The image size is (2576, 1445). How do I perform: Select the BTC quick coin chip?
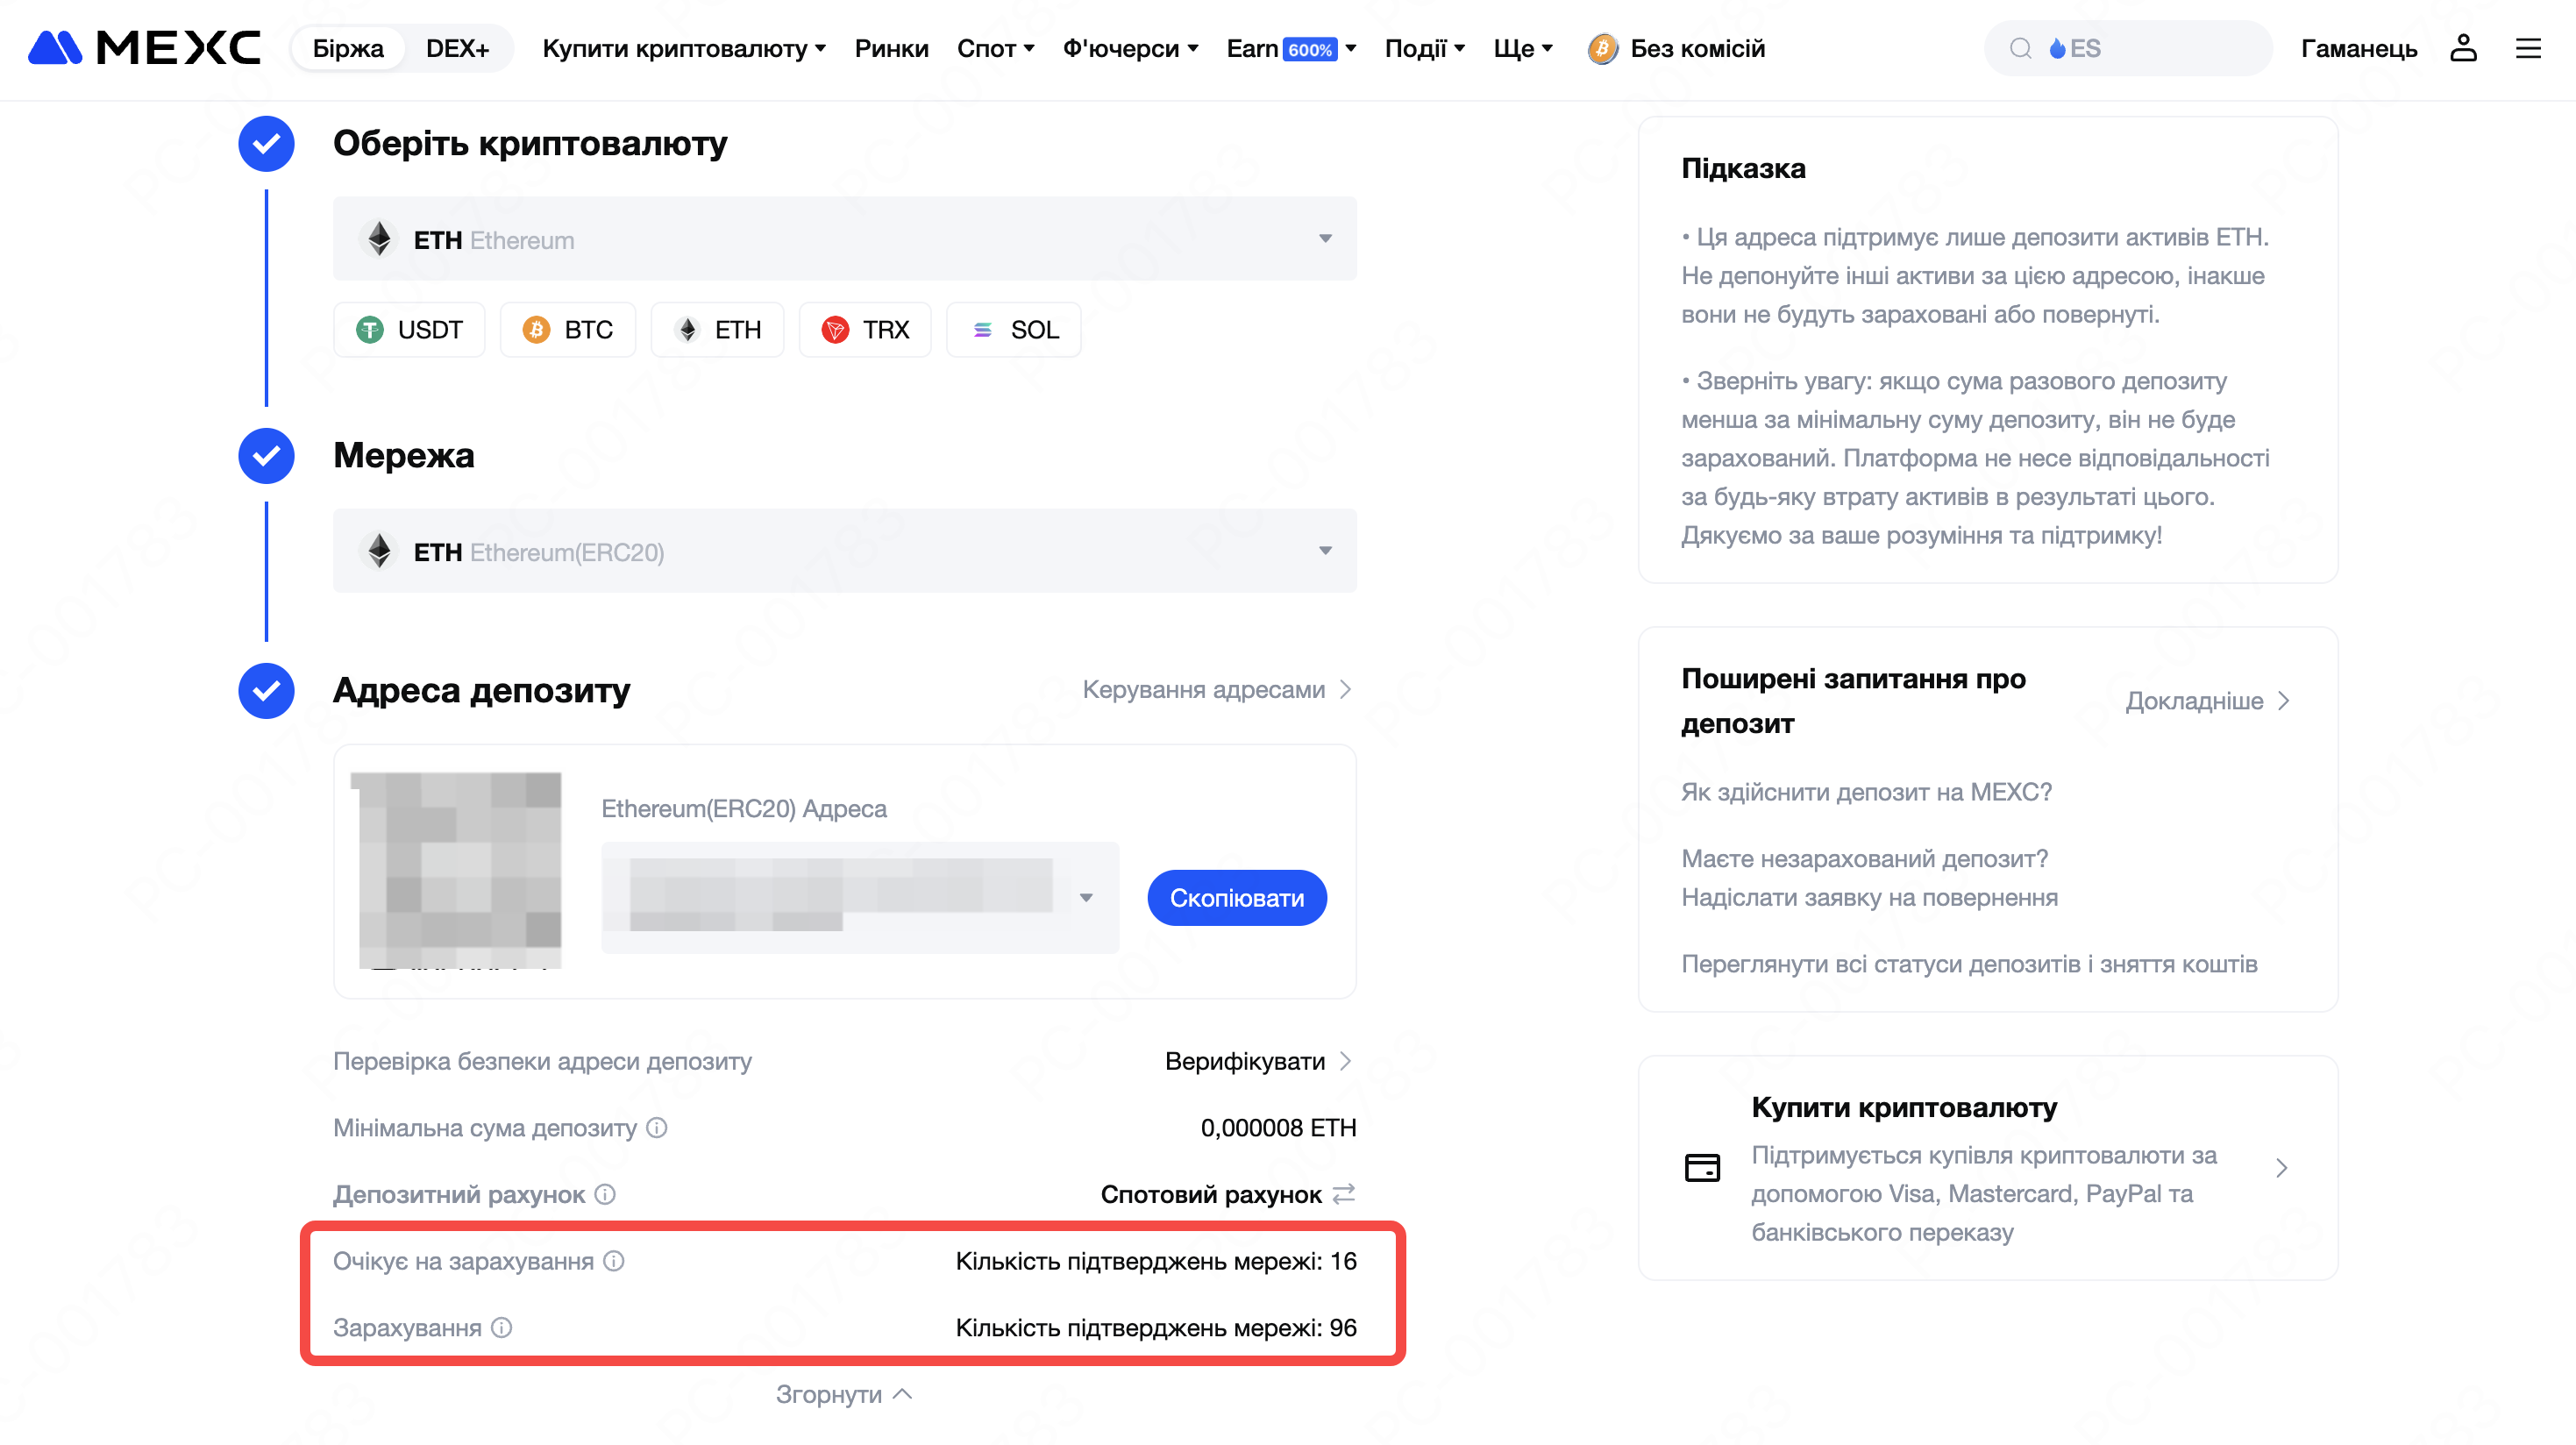point(567,329)
